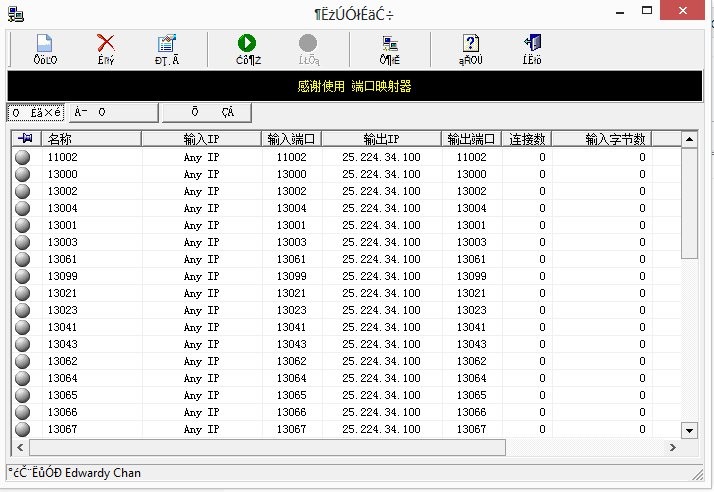Screen dimensions: 714x492
Task: Click the status ball for row 11002
Action: [22, 157]
